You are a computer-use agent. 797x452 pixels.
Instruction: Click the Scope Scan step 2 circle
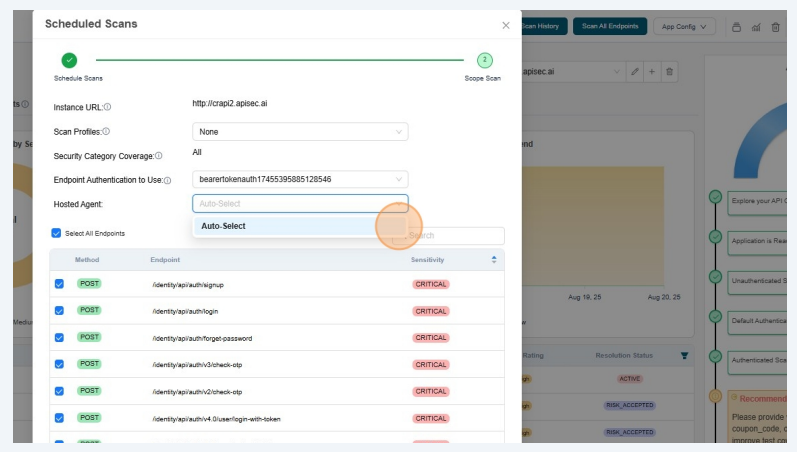coord(484,60)
